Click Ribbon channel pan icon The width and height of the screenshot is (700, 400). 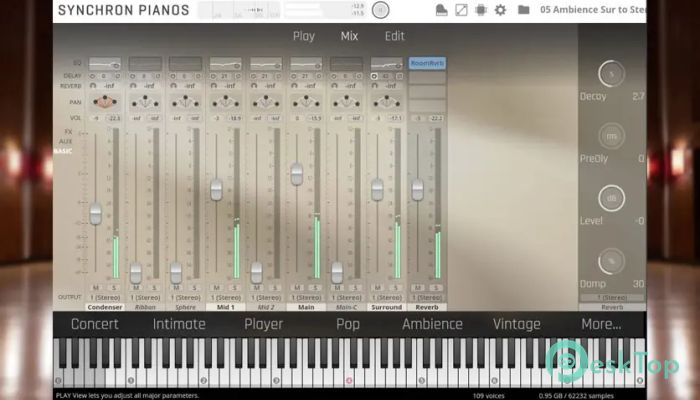pyautogui.click(x=145, y=102)
